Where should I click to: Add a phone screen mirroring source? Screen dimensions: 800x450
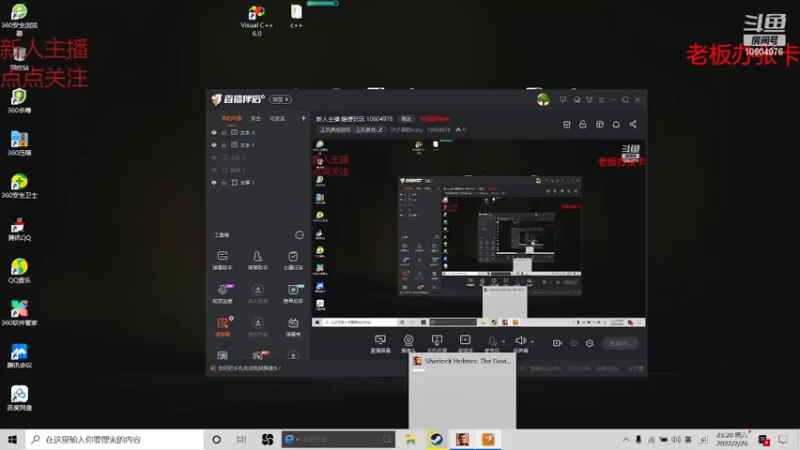(437, 343)
